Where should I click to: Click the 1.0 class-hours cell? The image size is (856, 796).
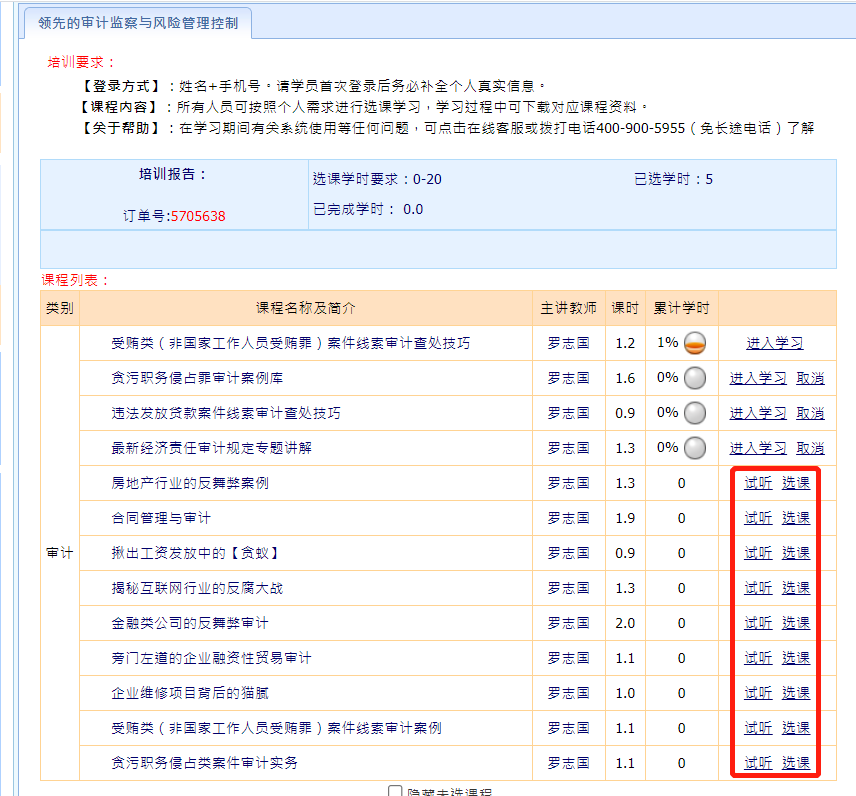click(x=625, y=693)
